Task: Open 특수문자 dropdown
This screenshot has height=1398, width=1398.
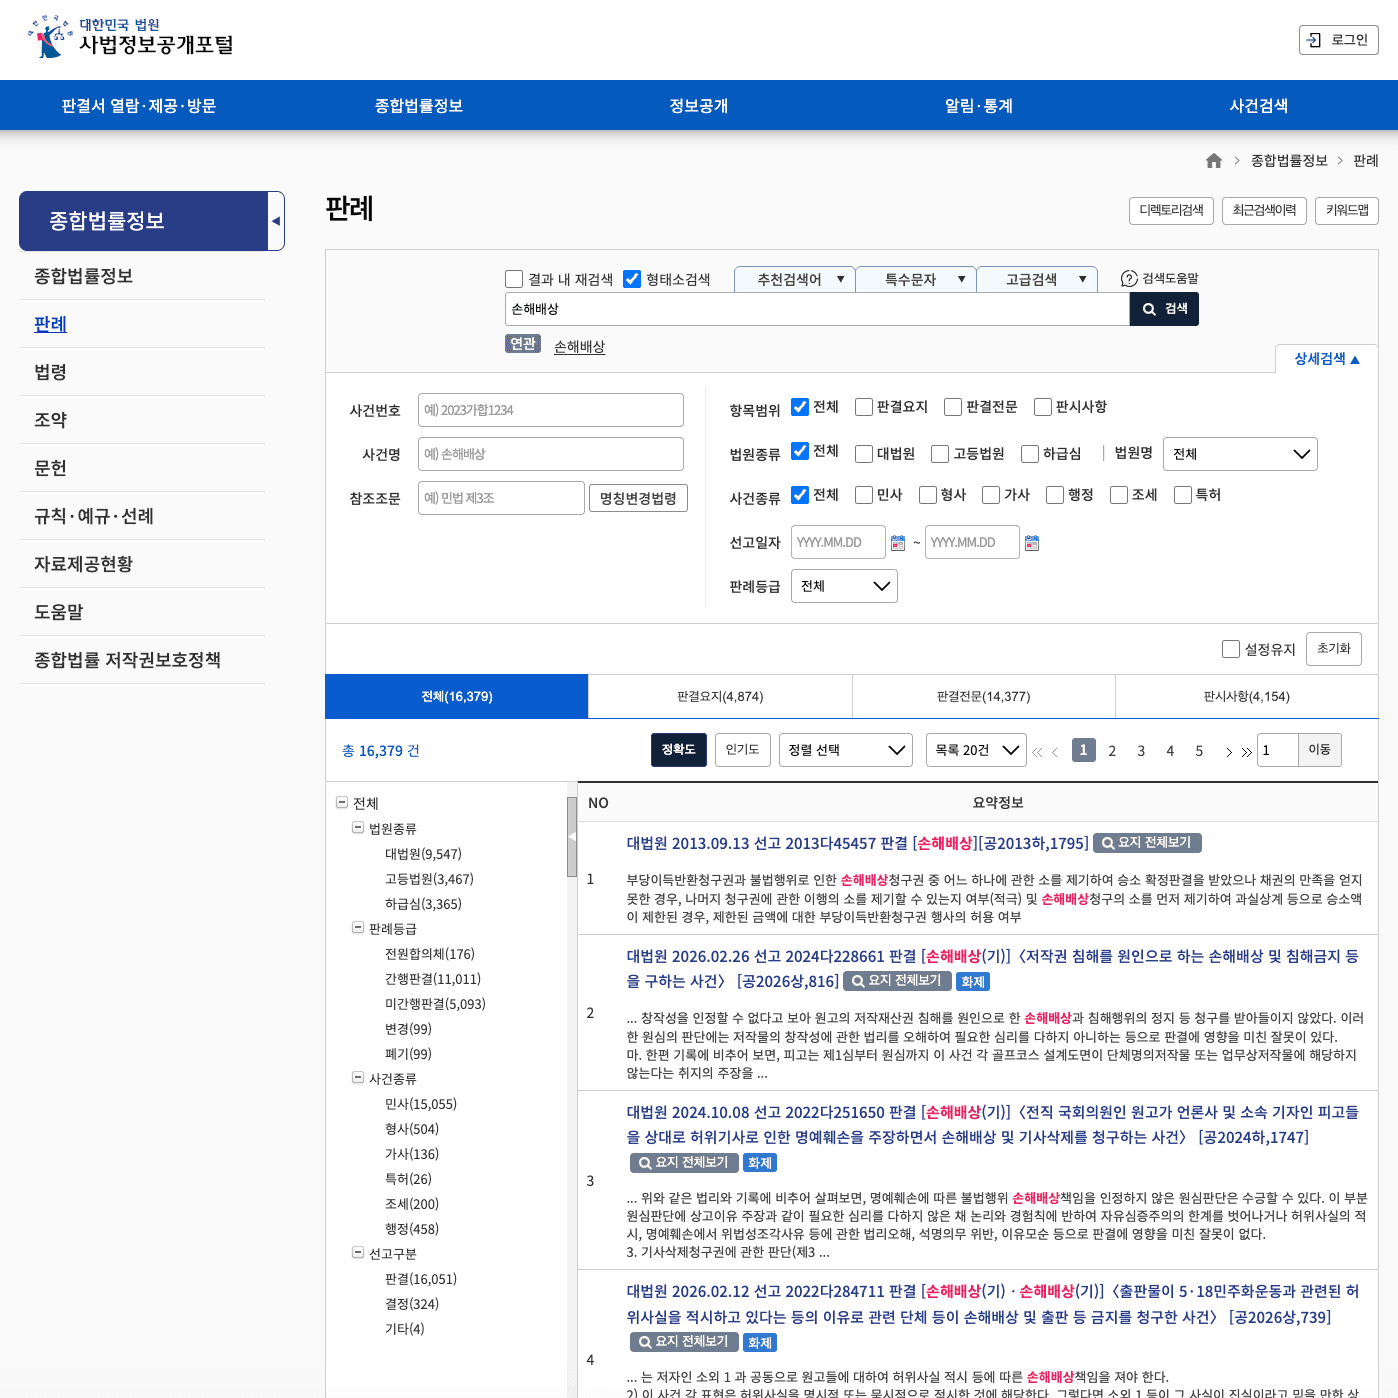Action: 915,279
